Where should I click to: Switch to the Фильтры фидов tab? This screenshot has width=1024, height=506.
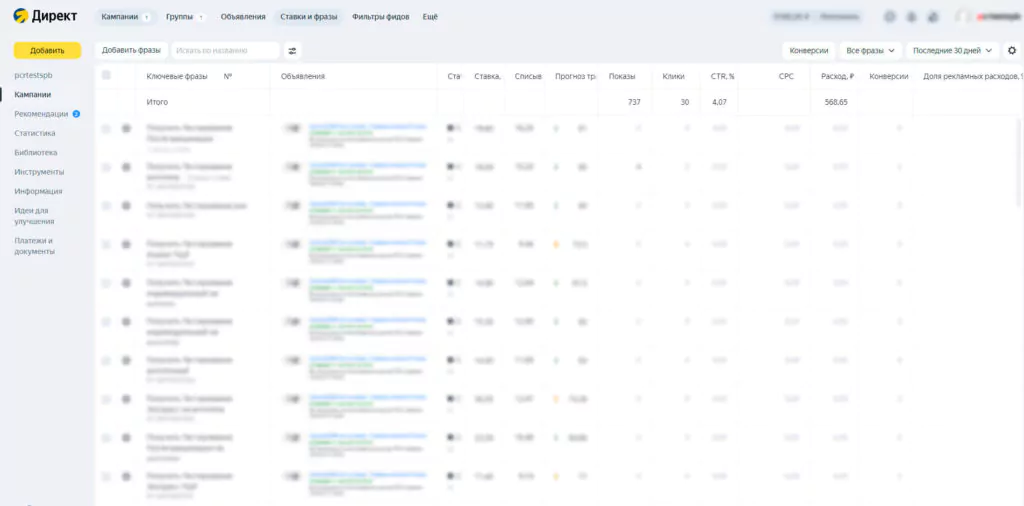click(380, 17)
